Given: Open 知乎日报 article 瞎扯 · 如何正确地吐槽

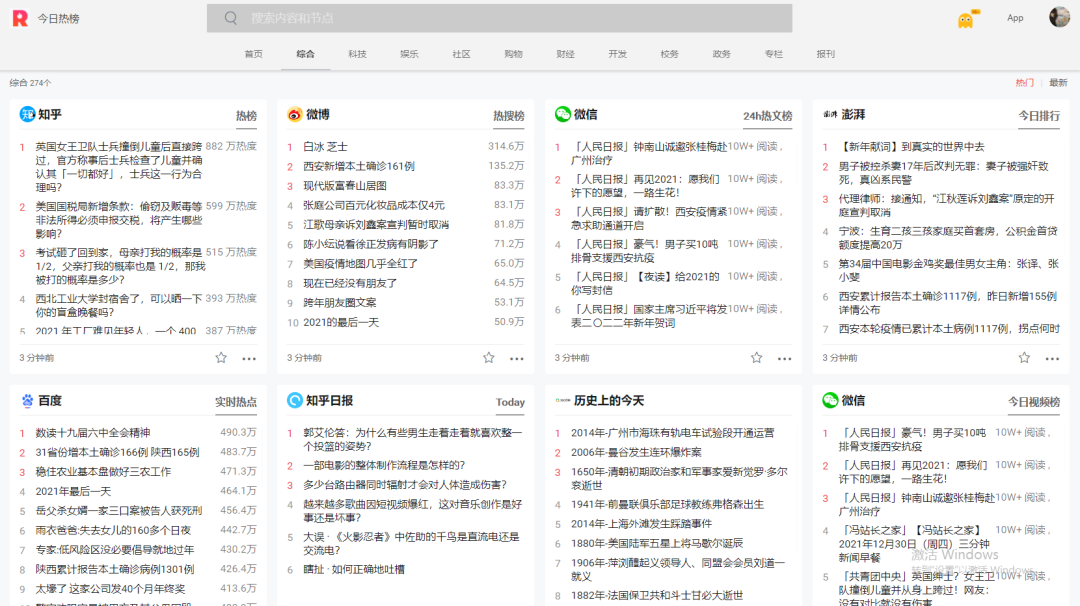Looking at the screenshot, I should pyautogui.click(x=354, y=569).
